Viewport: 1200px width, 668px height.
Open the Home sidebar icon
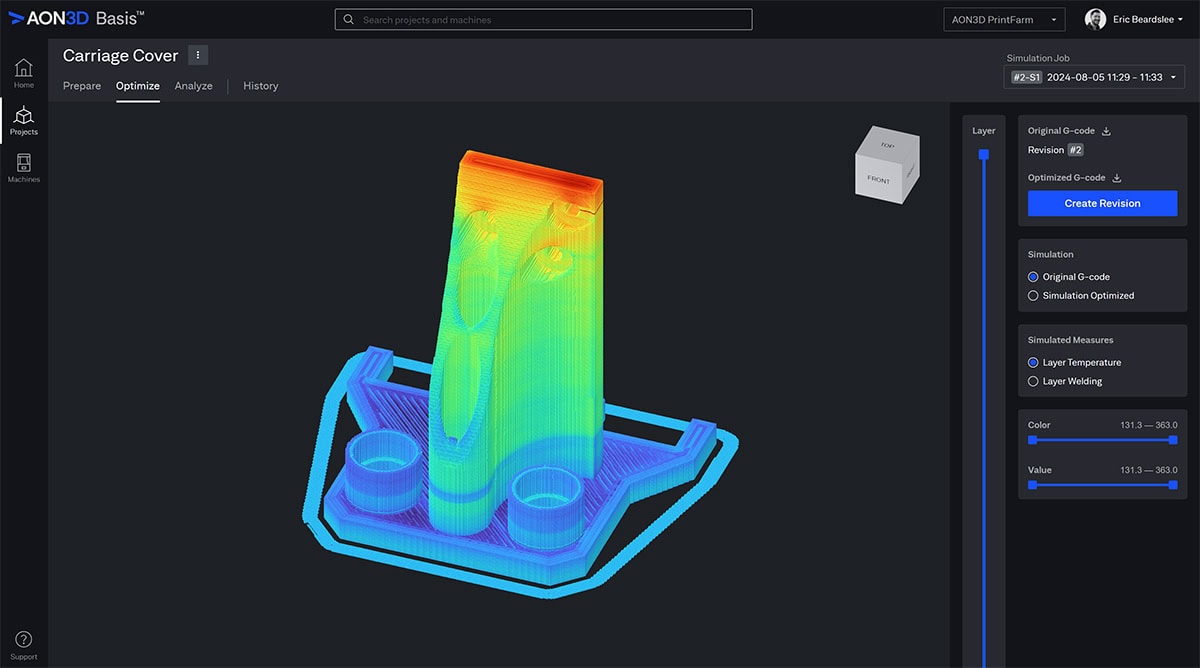23,69
